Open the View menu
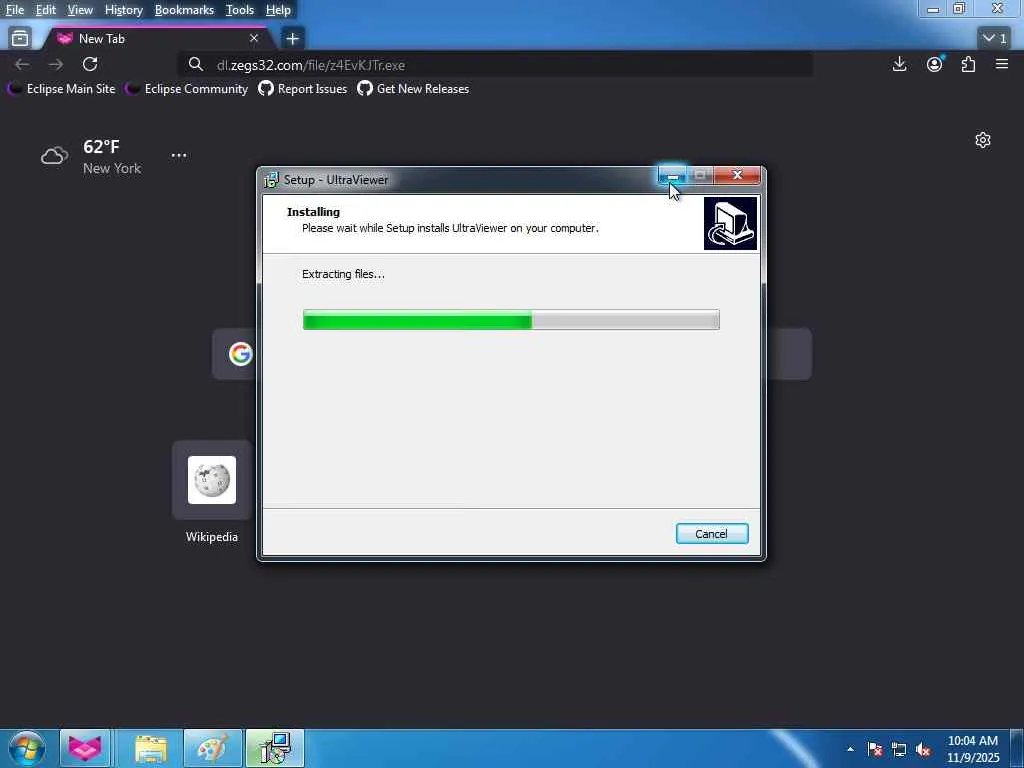 tap(80, 10)
